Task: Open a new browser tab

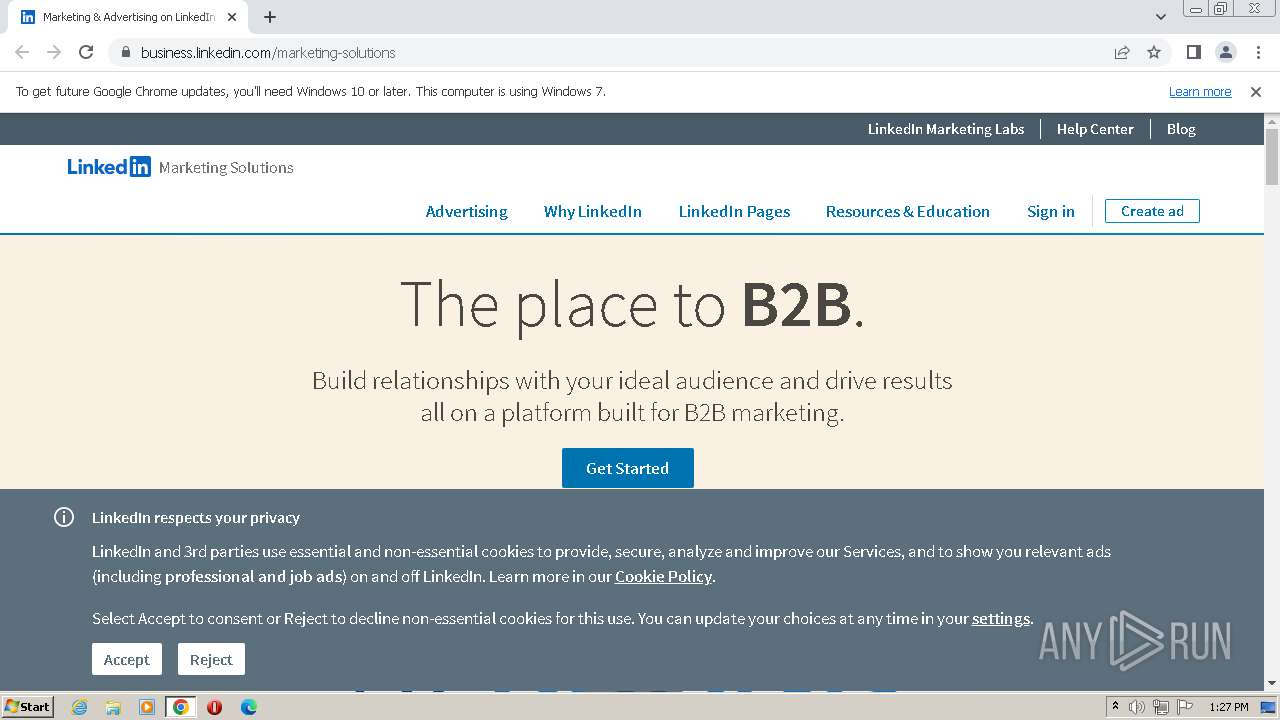Action: [x=270, y=17]
